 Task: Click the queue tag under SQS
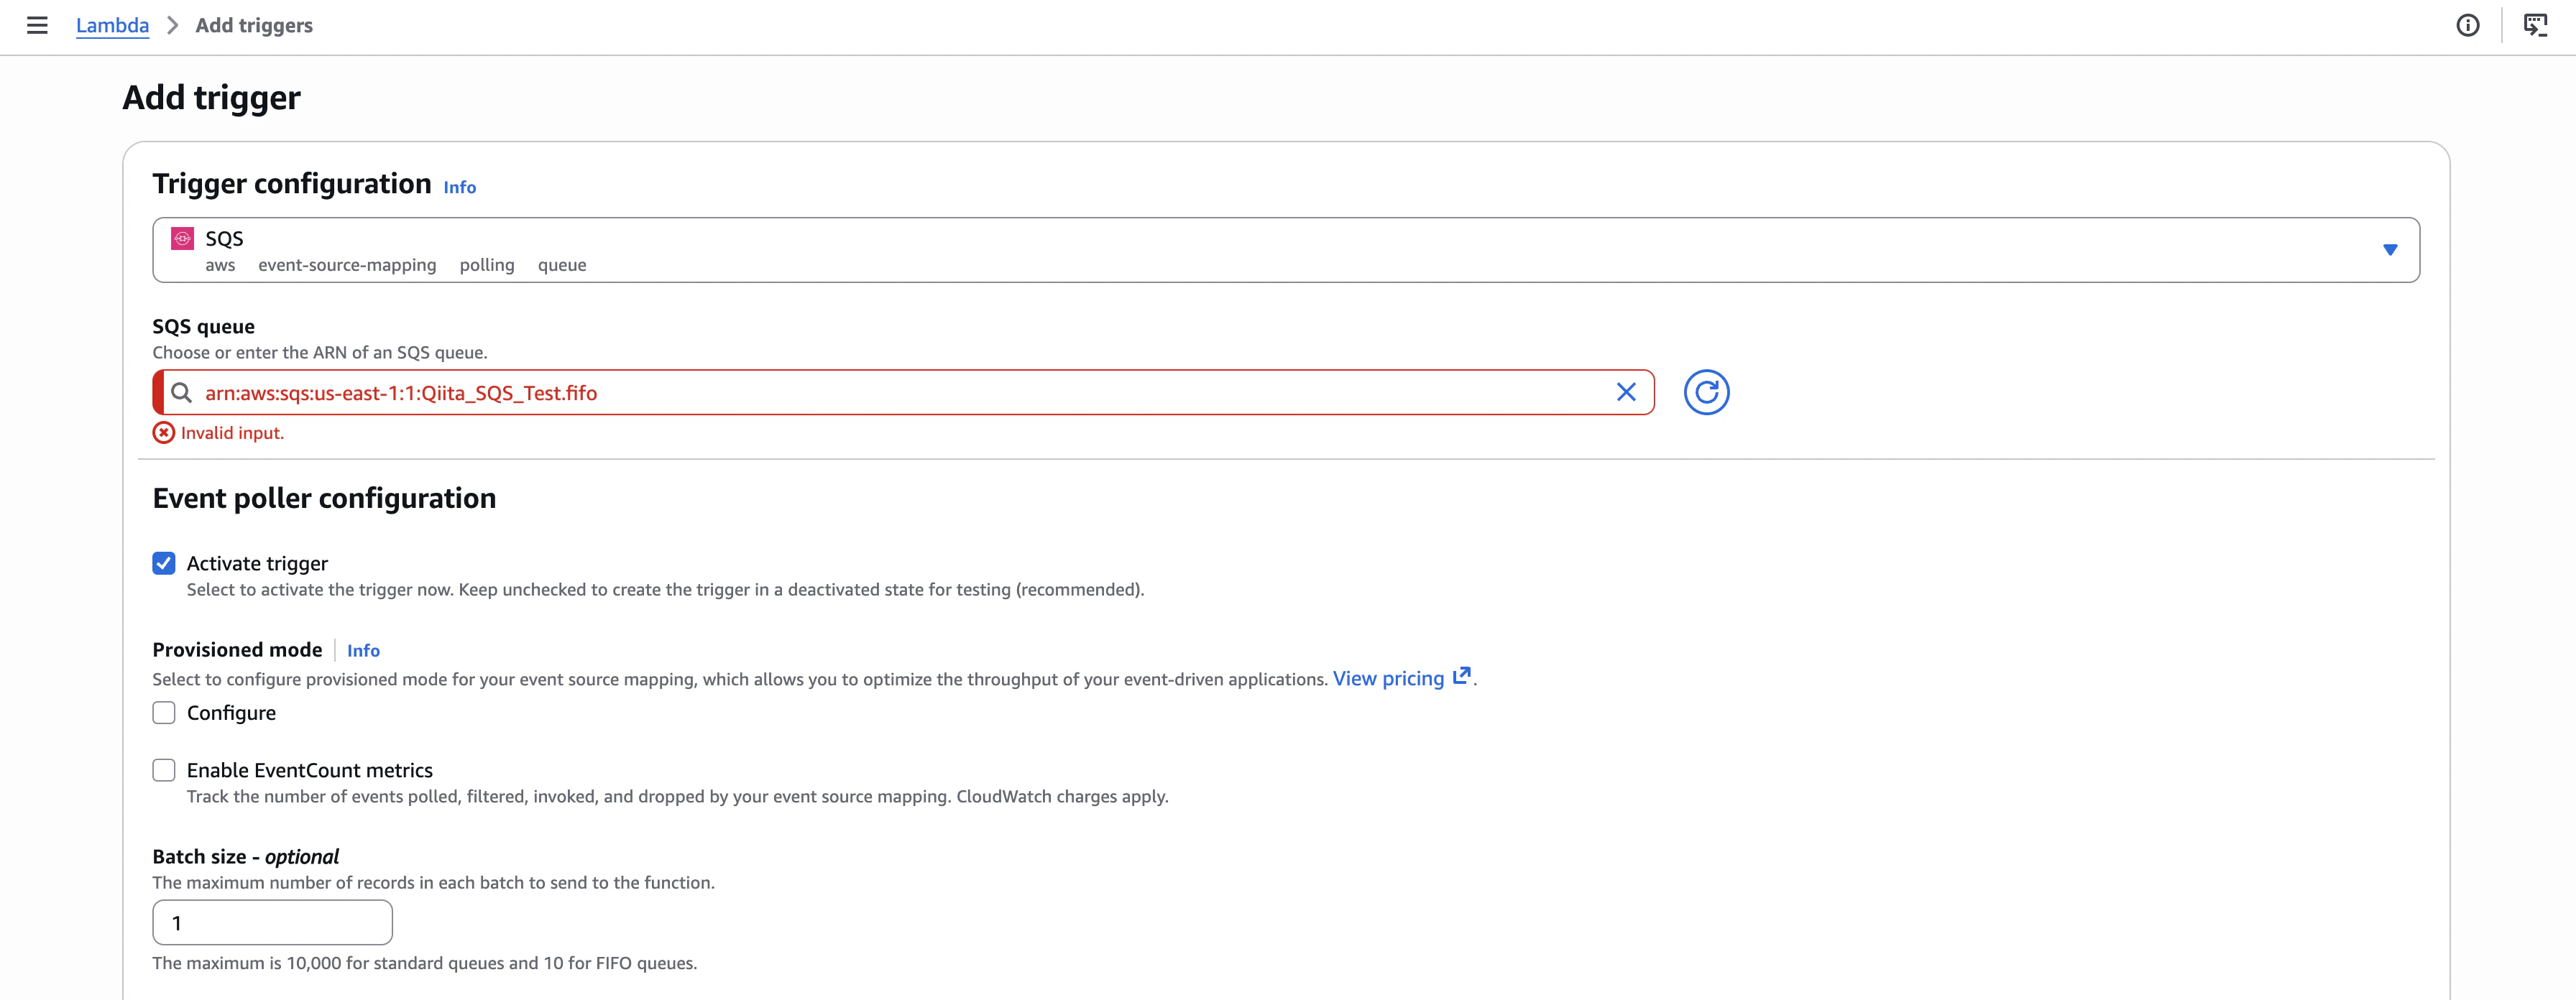coord(562,265)
